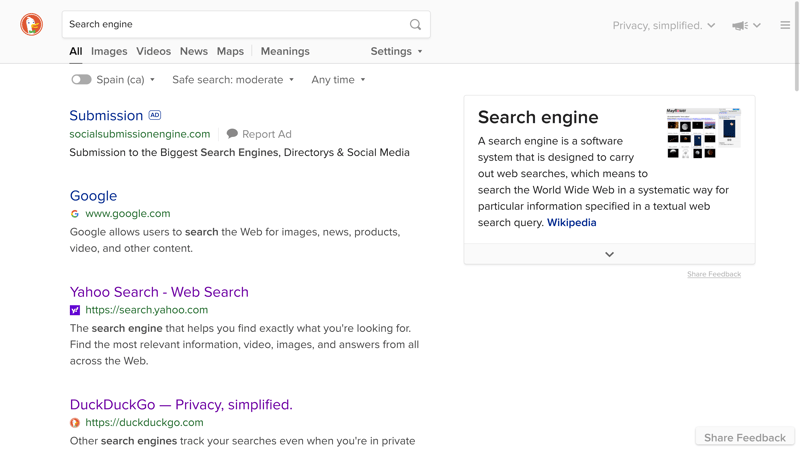
Task: Switch to the Images tab
Action: [x=109, y=51]
